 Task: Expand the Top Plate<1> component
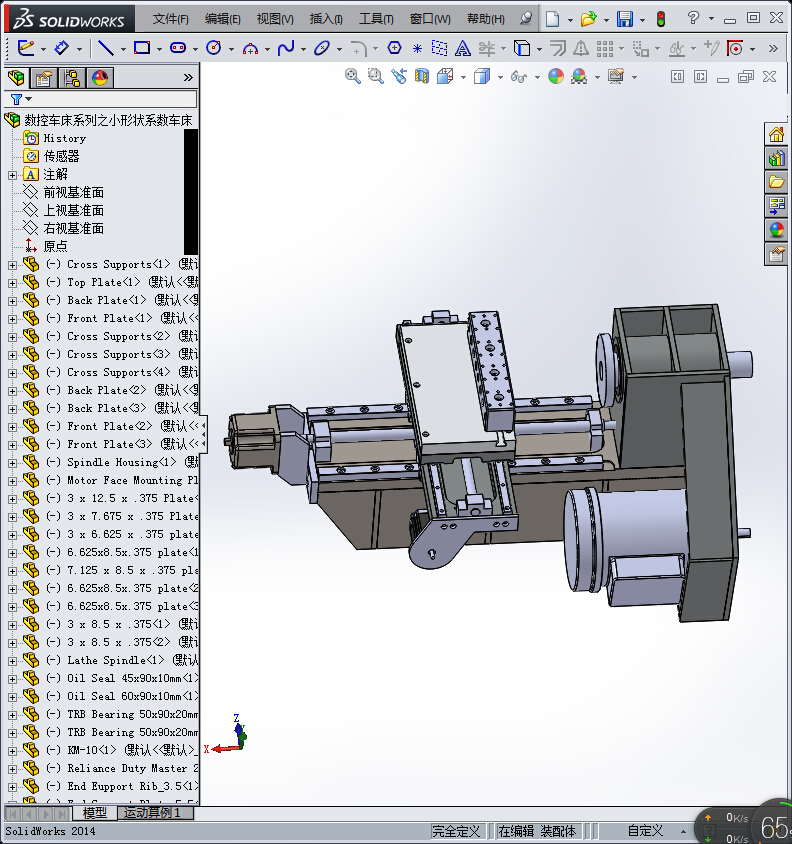pyautogui.click(x=12, y=283)
